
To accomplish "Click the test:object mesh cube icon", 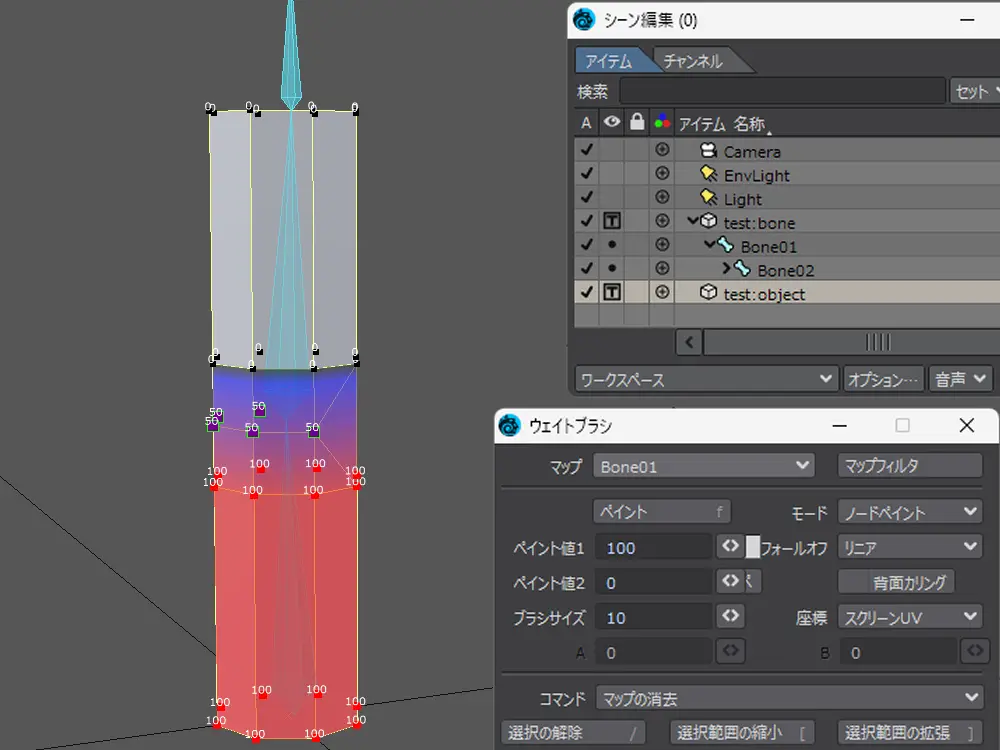I will pyautogui.click(x=708, y=294).
